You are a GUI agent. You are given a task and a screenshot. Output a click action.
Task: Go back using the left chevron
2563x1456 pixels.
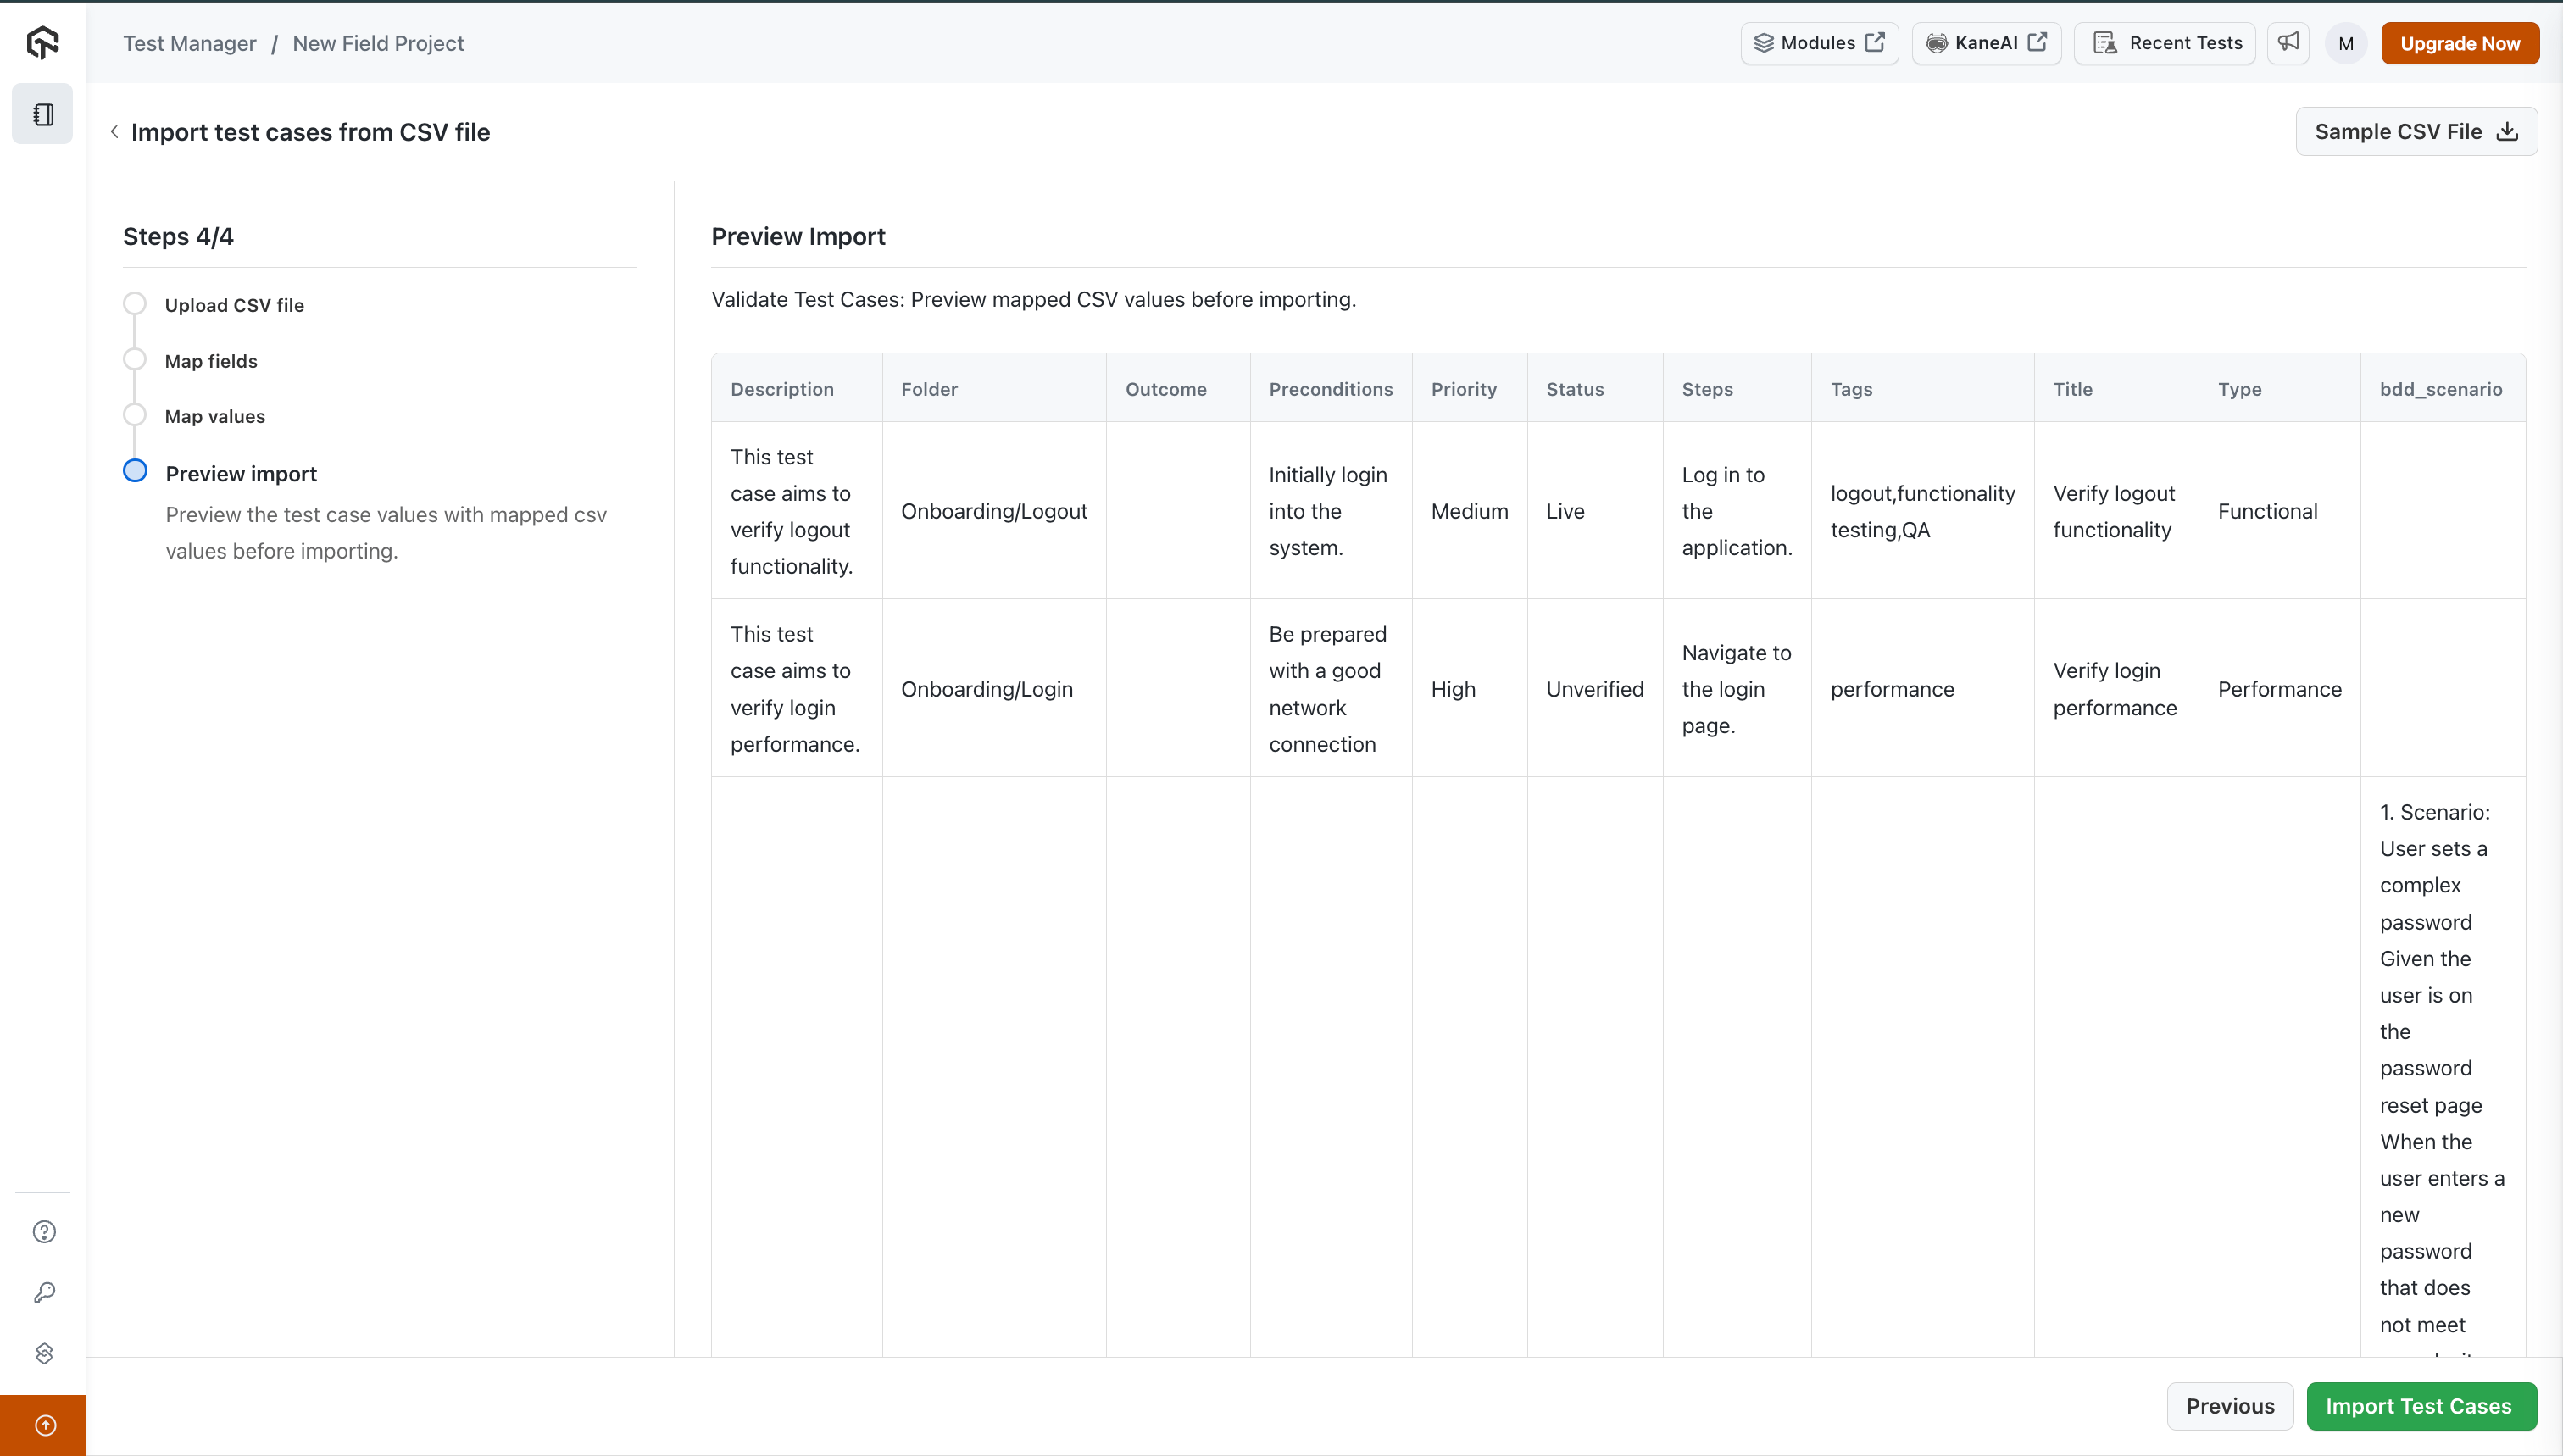pyautogui.click(x=114, y=131)
